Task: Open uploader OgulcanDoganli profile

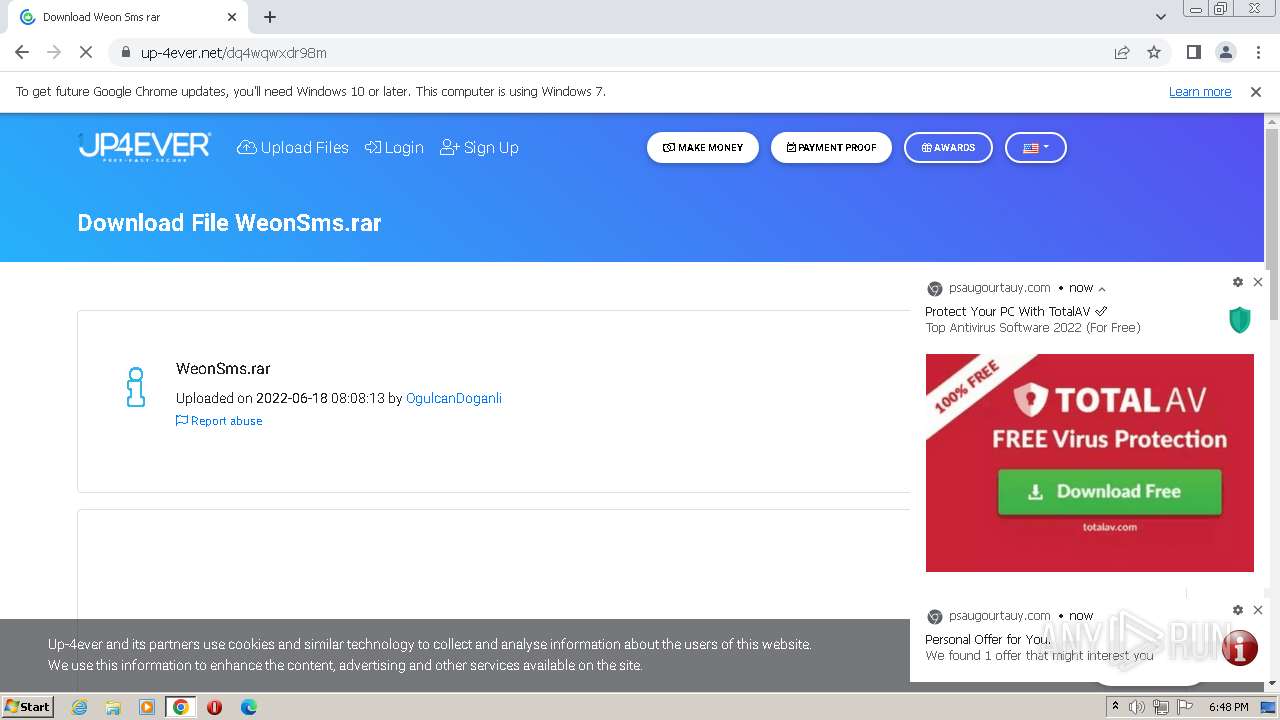Action: tap(454, 398)
